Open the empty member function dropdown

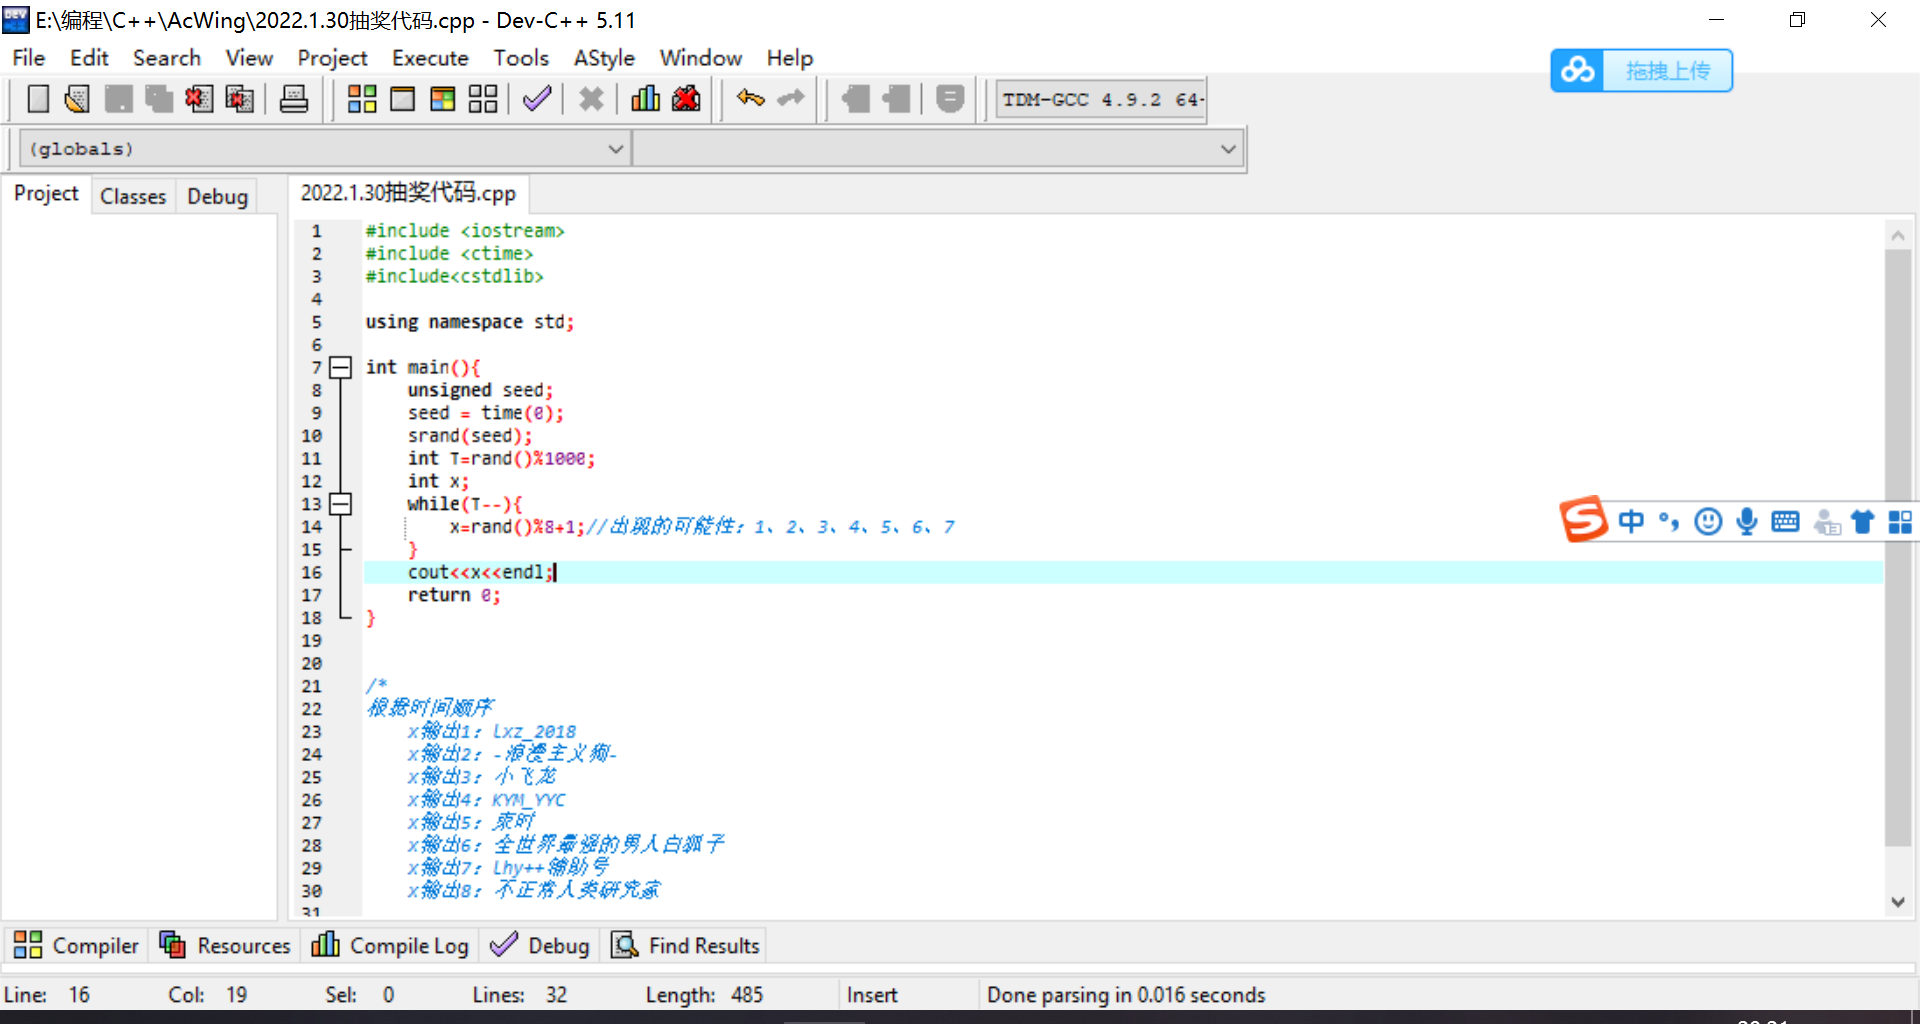click(937, 149)
